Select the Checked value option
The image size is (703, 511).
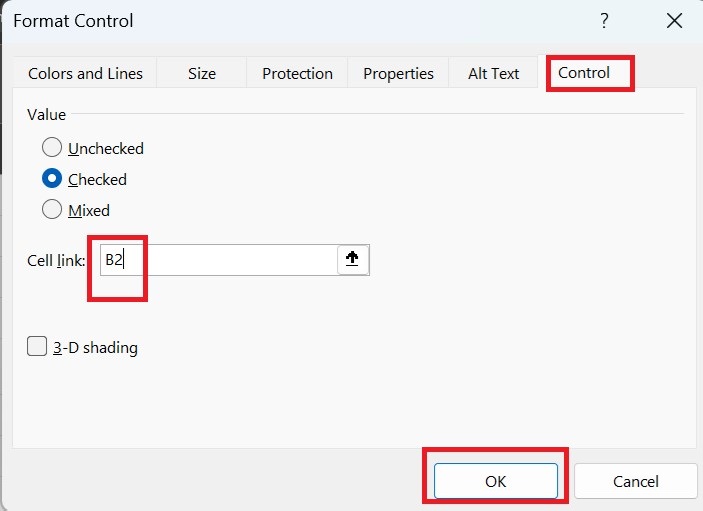(x=52, y=179)
